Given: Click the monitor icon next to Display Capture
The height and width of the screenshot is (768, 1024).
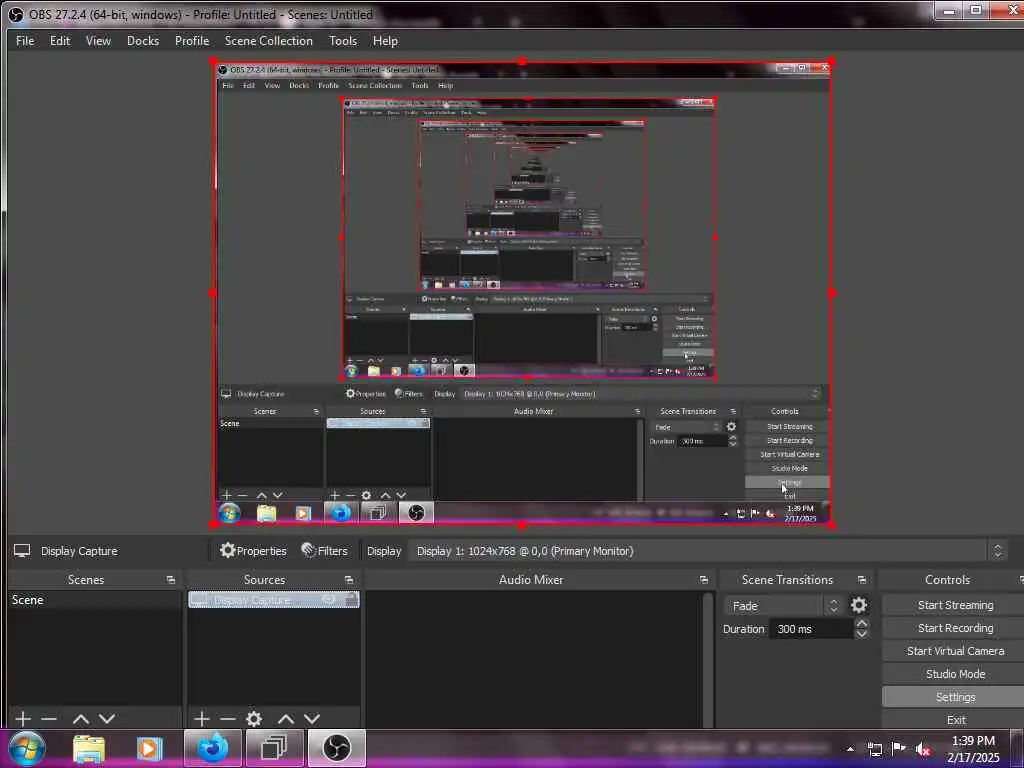Looking at the screenshot, I should tap(22, 551).
